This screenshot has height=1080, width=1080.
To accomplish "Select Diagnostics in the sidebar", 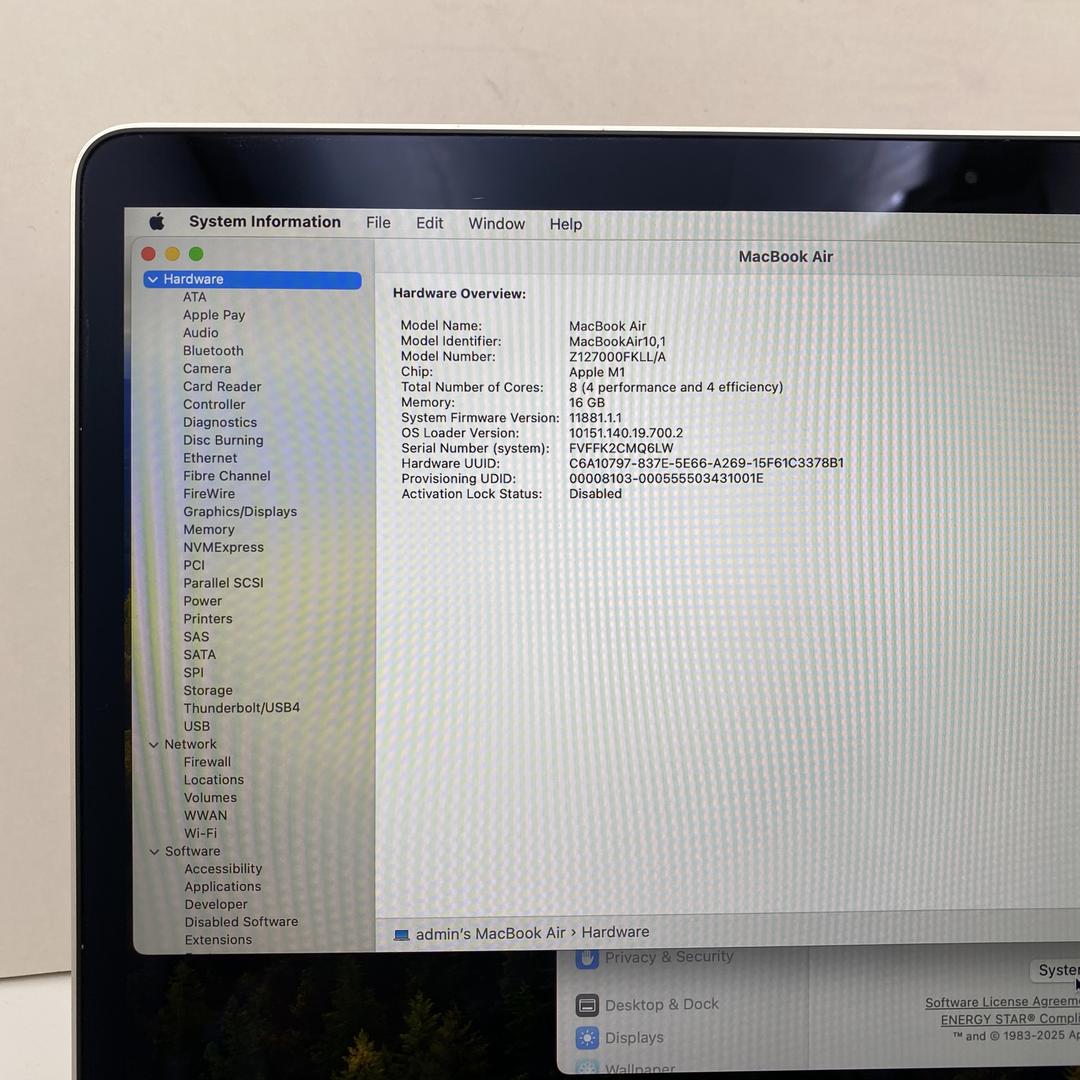I will coord(220,422).
